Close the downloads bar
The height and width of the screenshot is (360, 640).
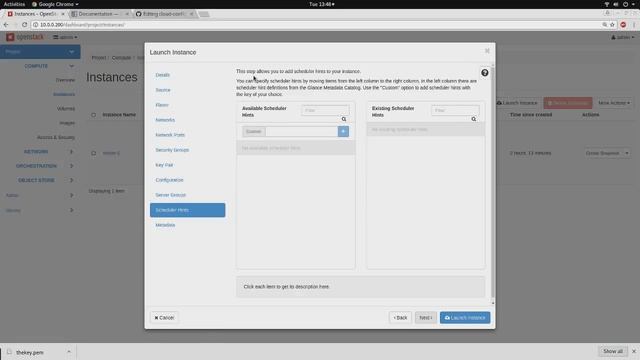coord(634,351)
